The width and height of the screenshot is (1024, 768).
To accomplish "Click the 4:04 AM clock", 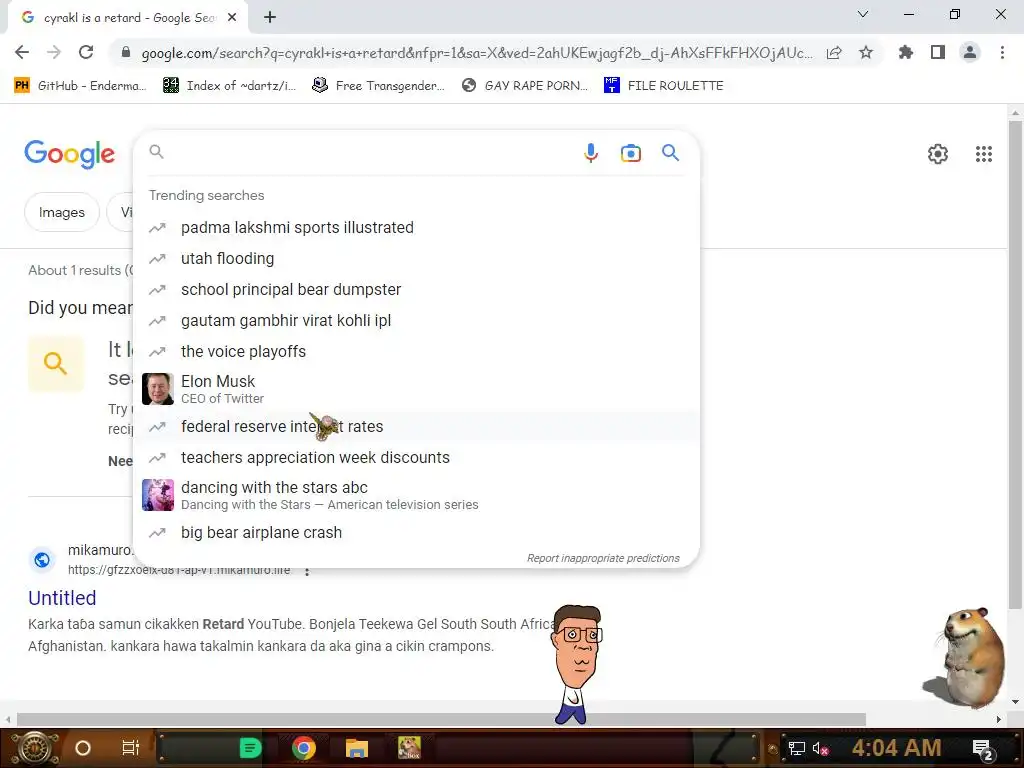I will [x=897, y=748].
